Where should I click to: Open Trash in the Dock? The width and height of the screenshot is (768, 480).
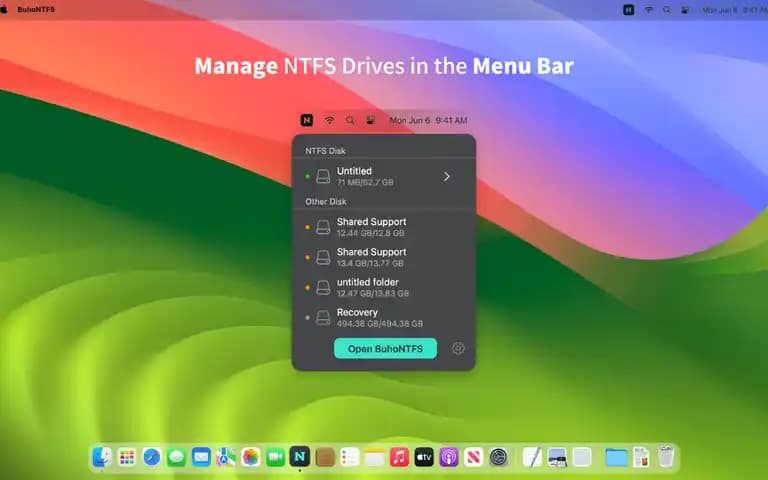tap(666, 456)
